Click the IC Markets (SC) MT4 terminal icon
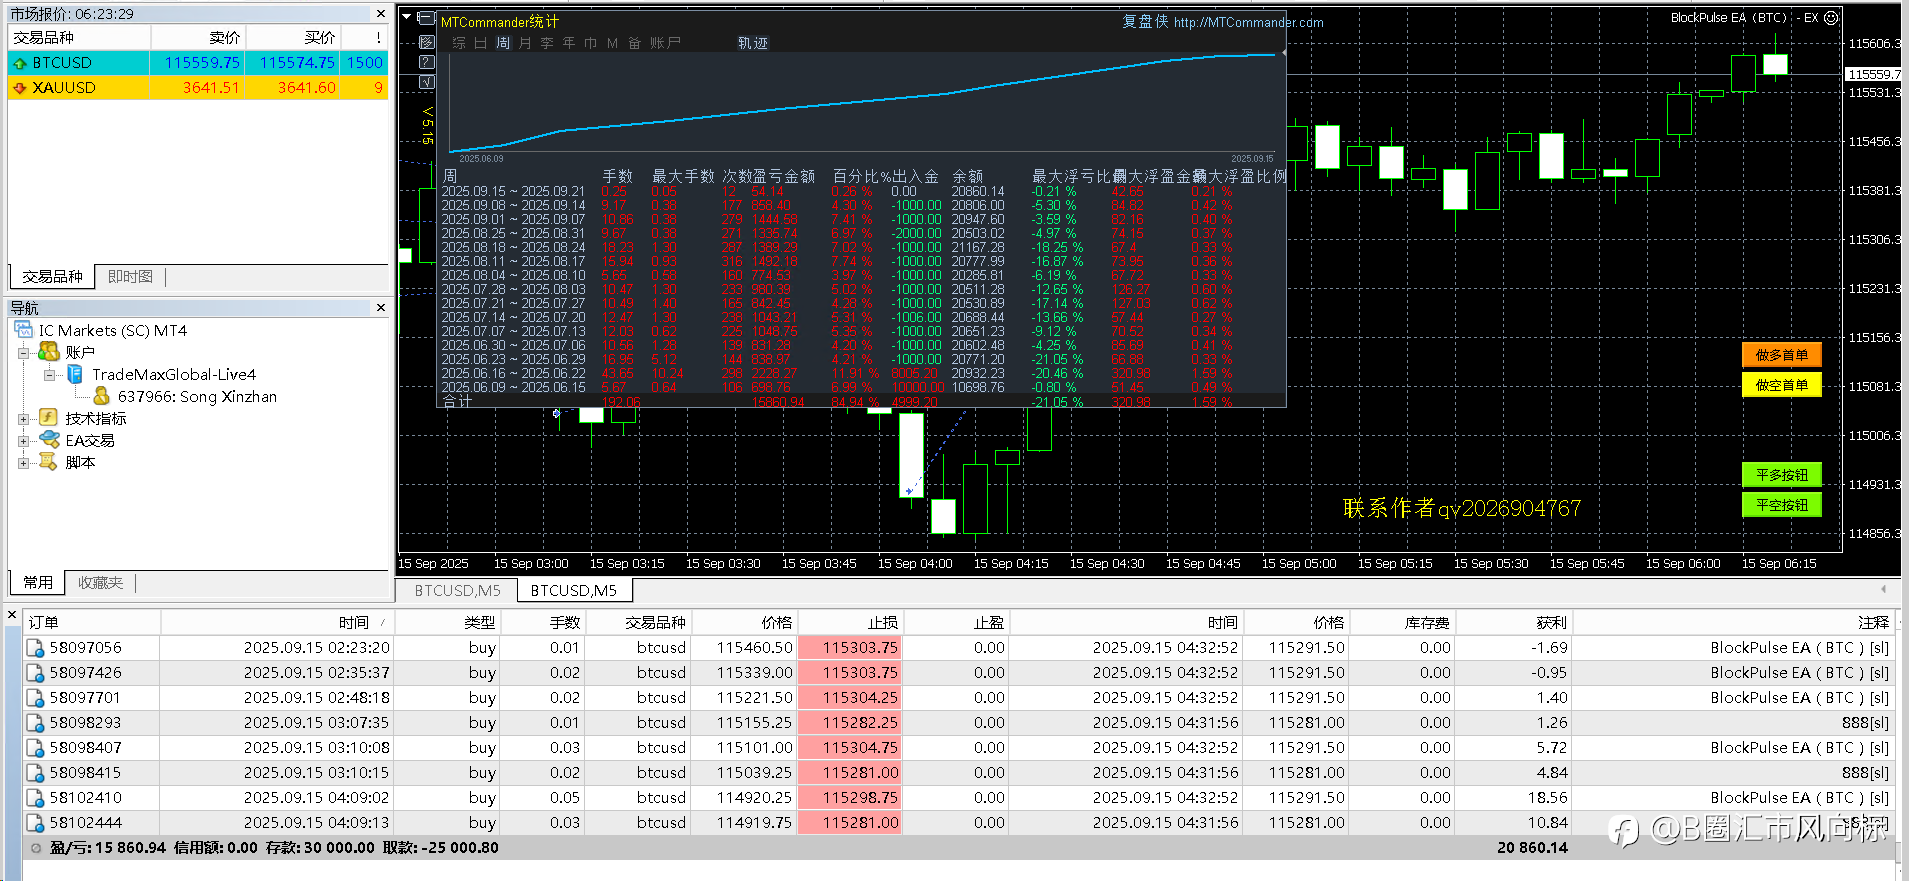The image size is (1909, 881). click(24, 330)
